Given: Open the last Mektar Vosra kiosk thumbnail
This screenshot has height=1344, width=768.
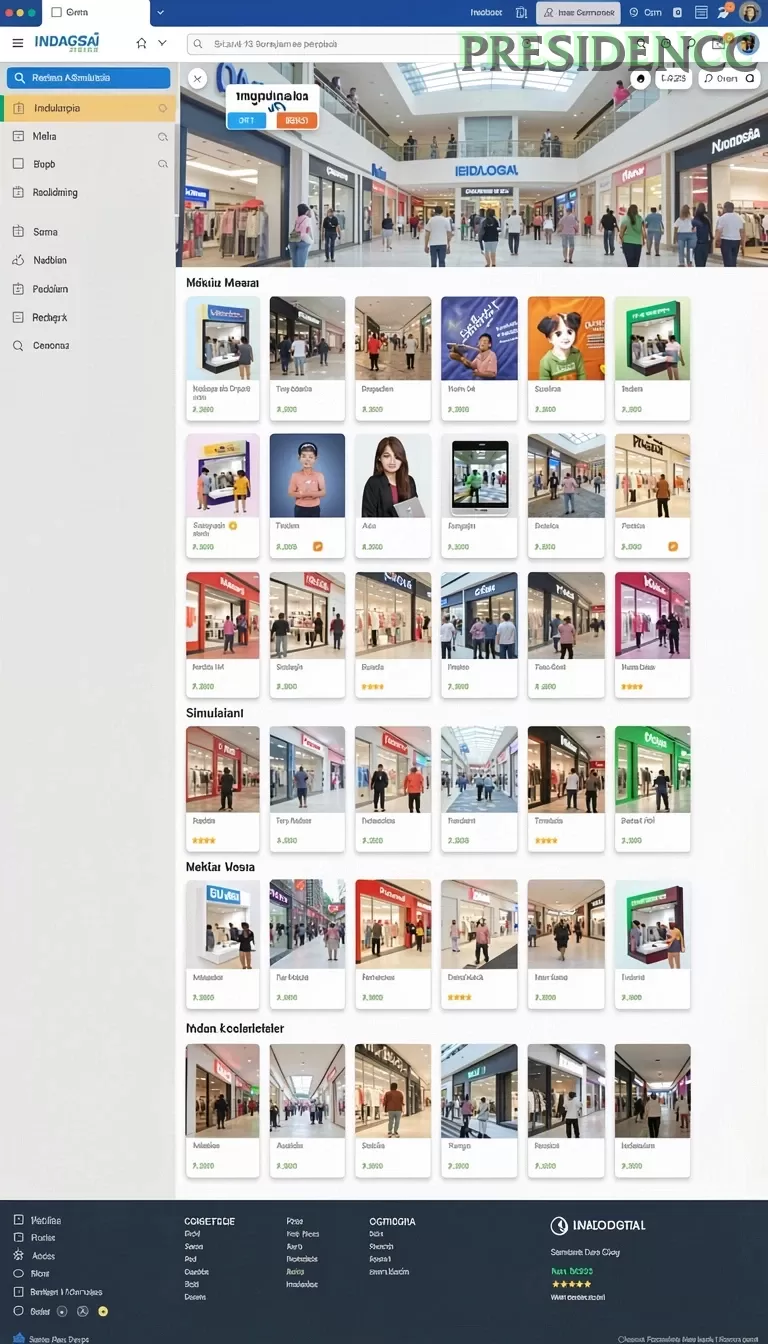Looking at the screenshot, I should point(652,923).
